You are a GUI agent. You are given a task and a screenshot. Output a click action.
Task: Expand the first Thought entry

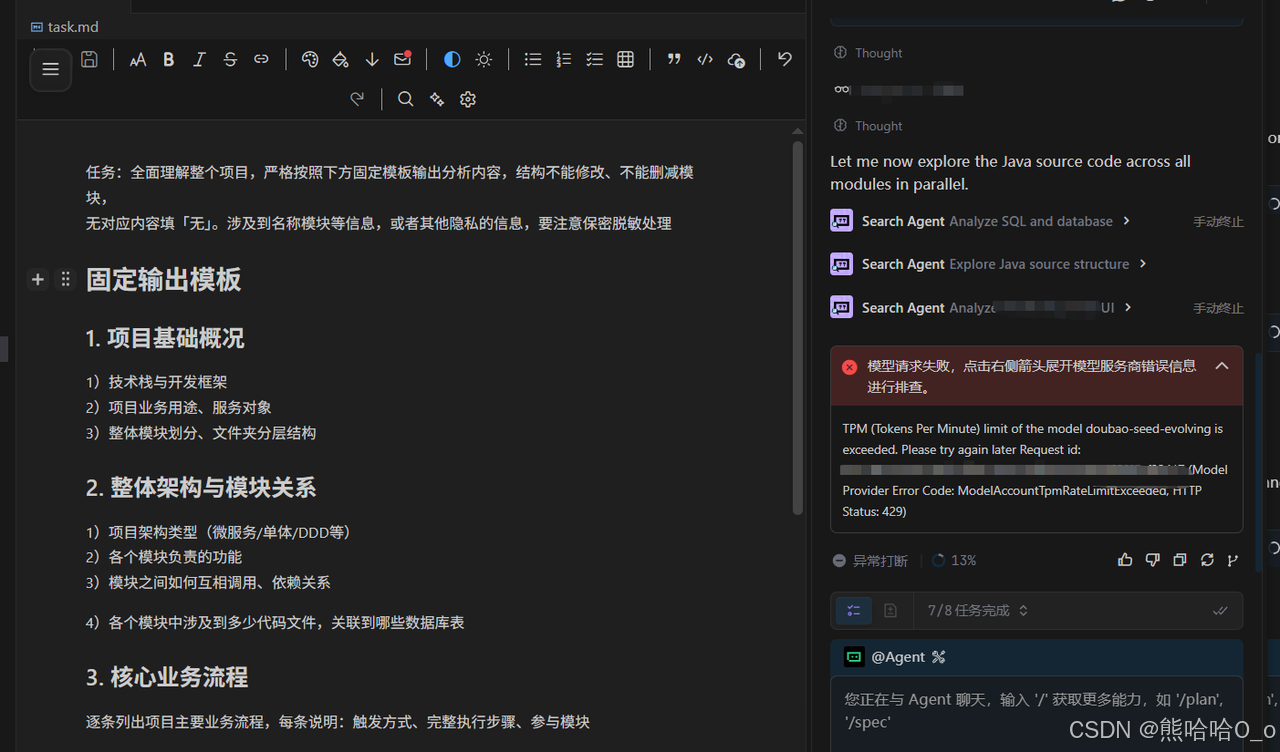pyautogui.click(x=868, y=53)
